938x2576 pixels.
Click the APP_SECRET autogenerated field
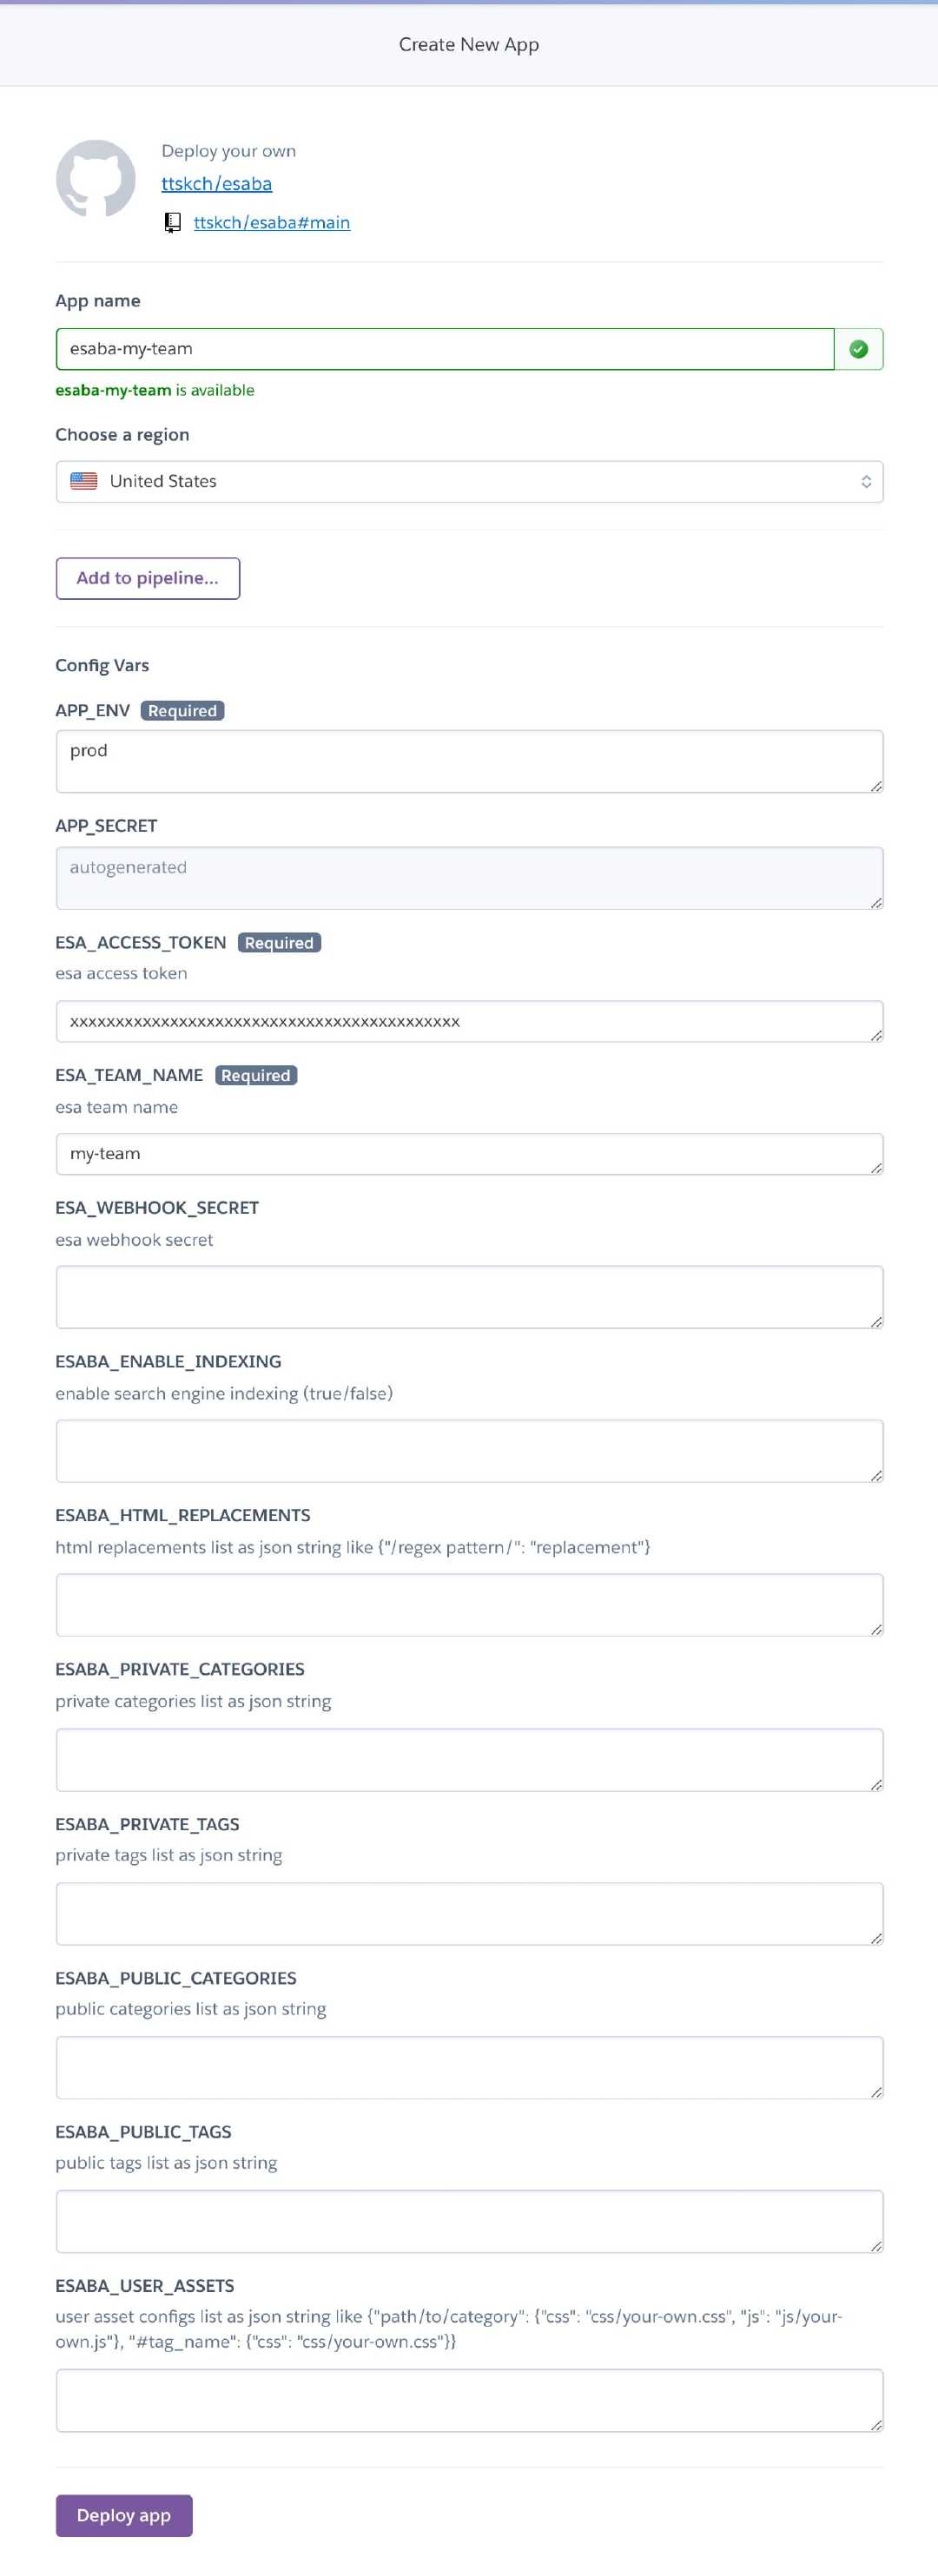(469, 878)
